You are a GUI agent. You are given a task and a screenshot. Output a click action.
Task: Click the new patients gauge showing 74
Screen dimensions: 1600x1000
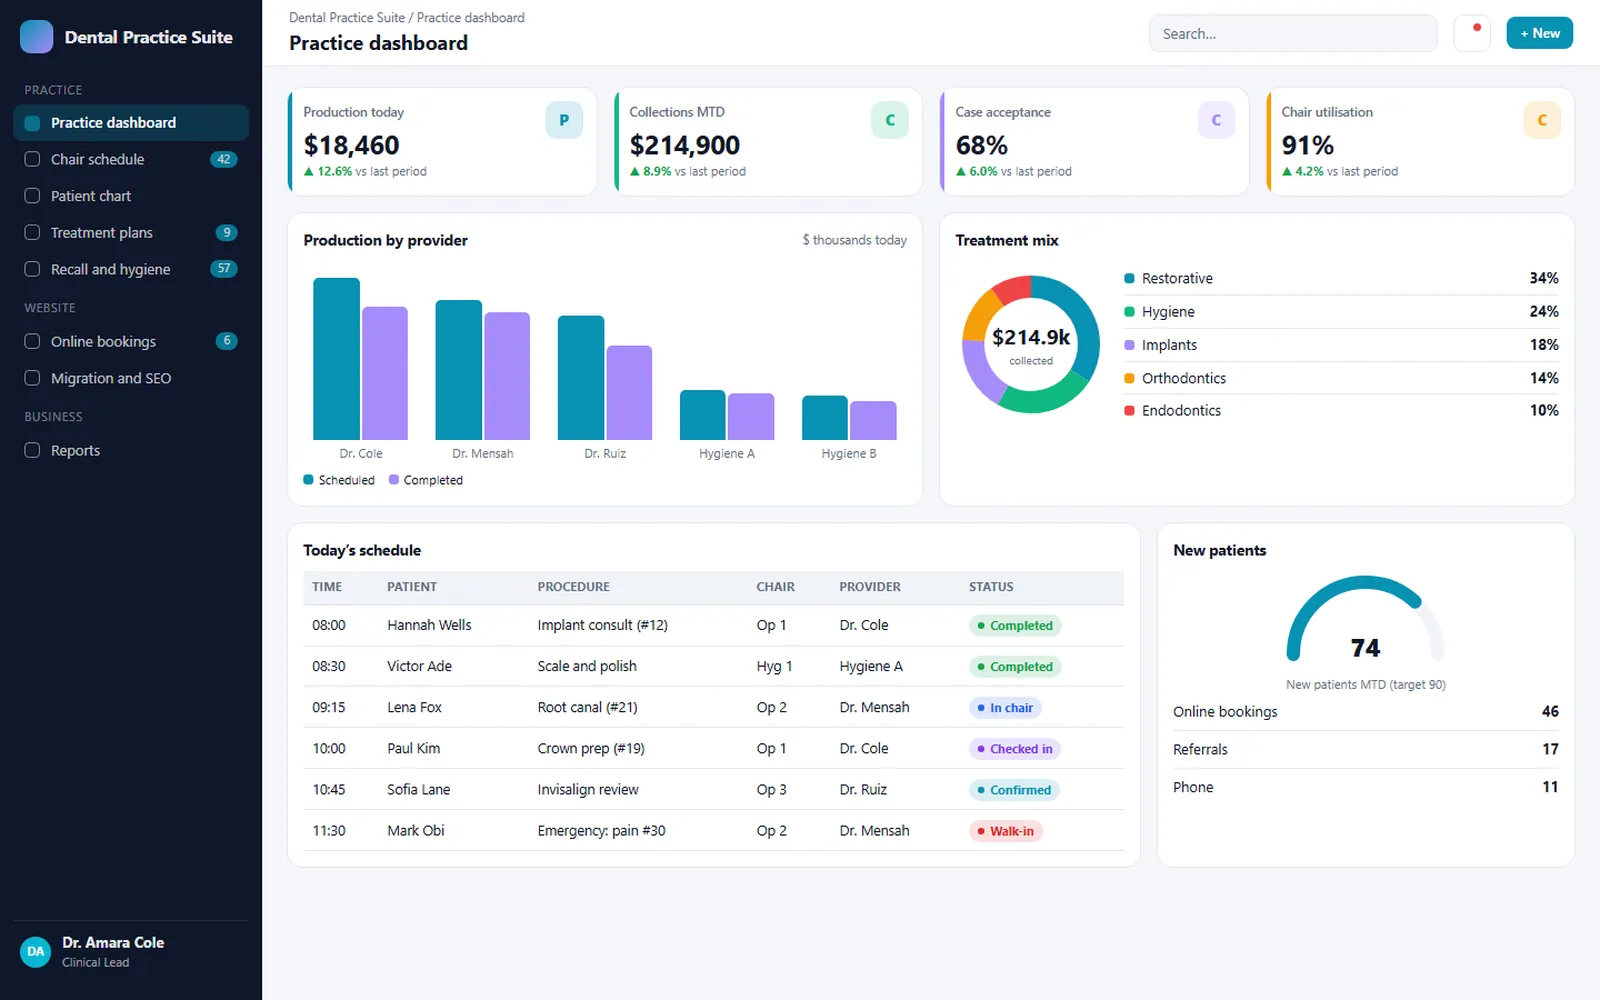tap(1366, 620)
